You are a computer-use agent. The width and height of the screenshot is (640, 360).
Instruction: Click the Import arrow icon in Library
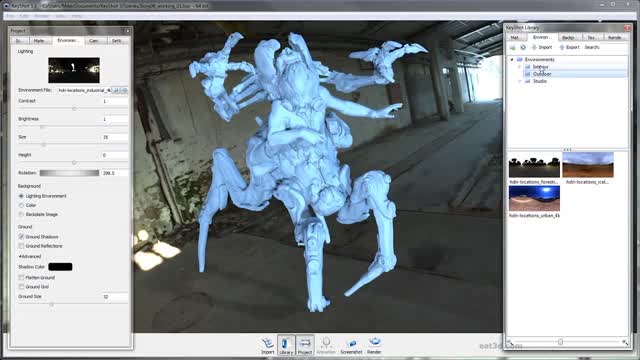(x=534, y=47)
